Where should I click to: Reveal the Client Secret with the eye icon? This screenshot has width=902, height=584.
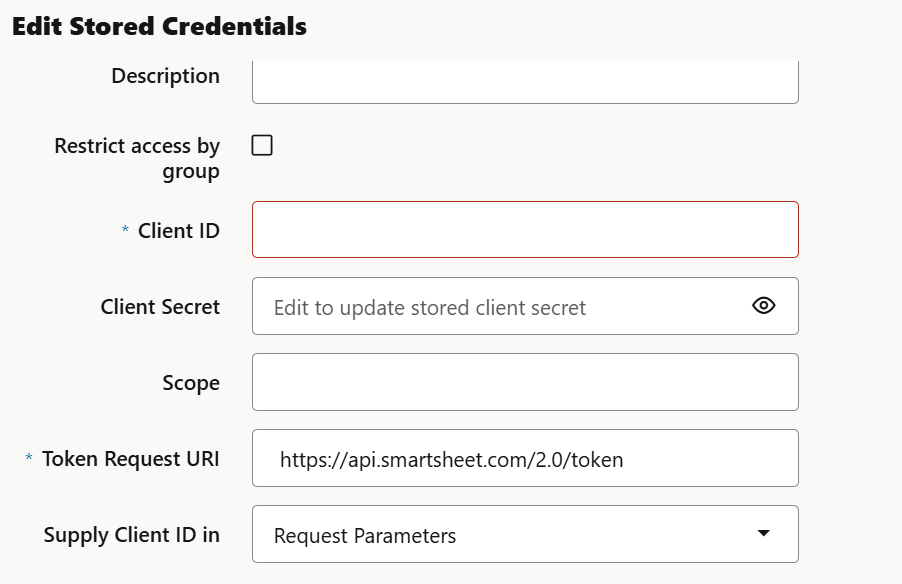click(x=764, y=306)
